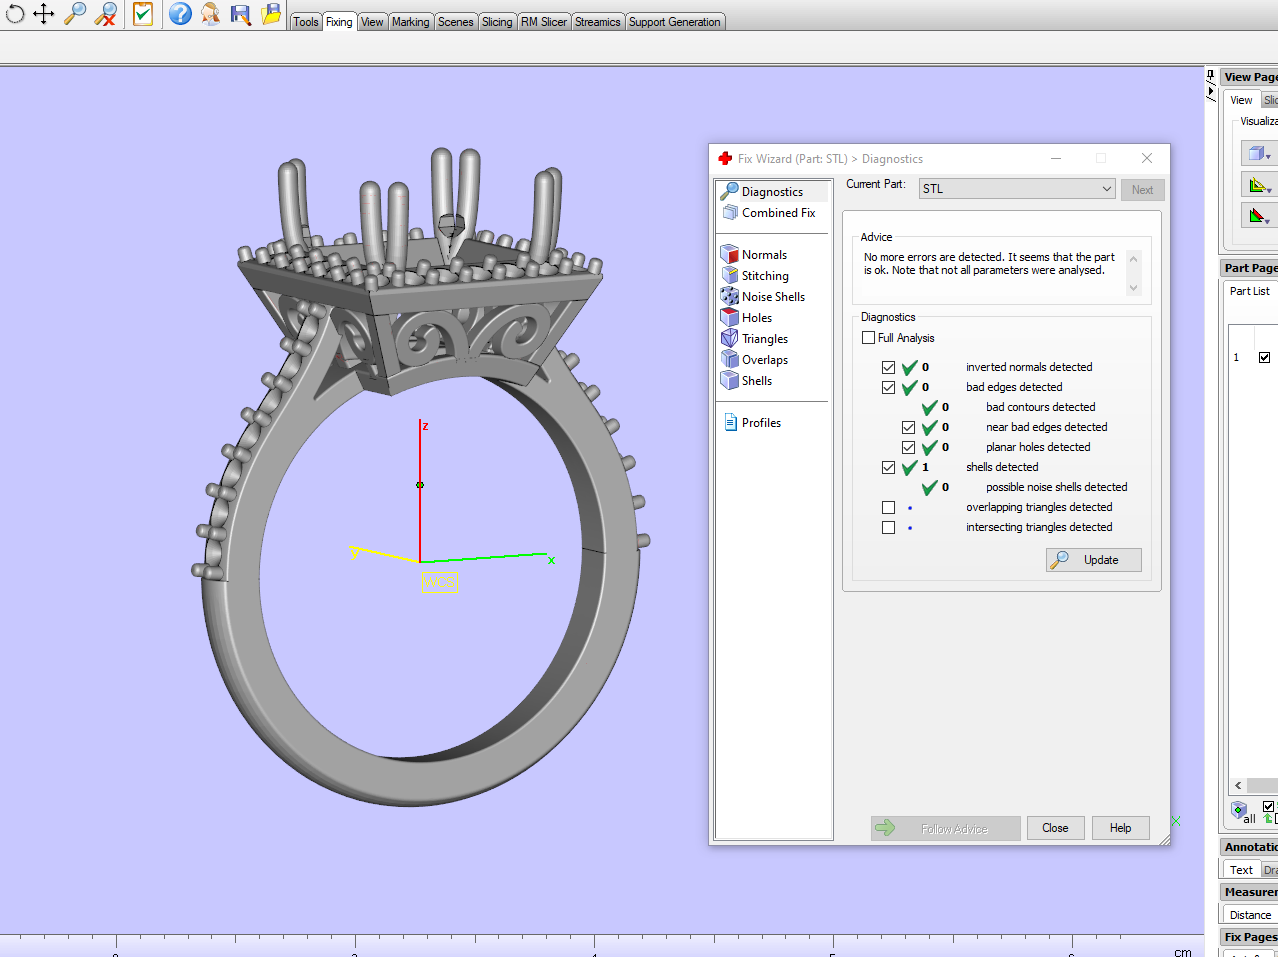Open the Triangles fix page
This screenshot has height=957, width=1278.
764,339
